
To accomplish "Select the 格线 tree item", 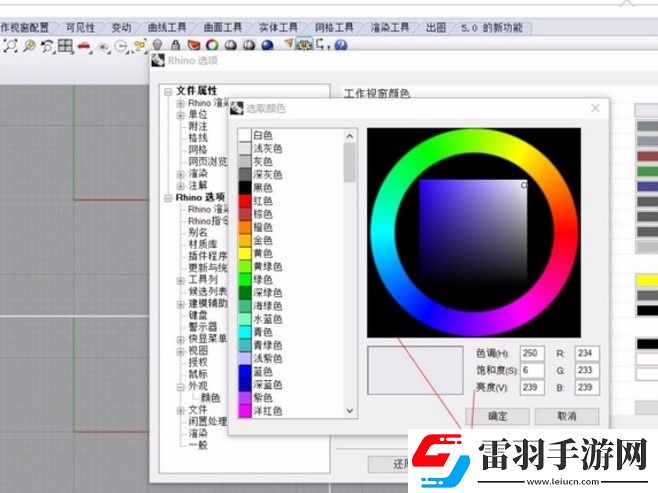I will tap(198, 138).
